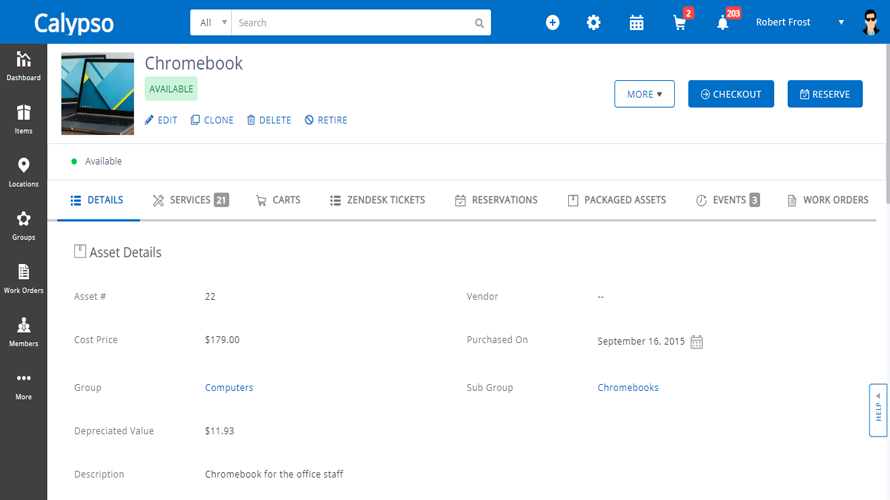Open the notifications bell icon
The height and width of the screenshot is (500, 890).
[723, 22]
